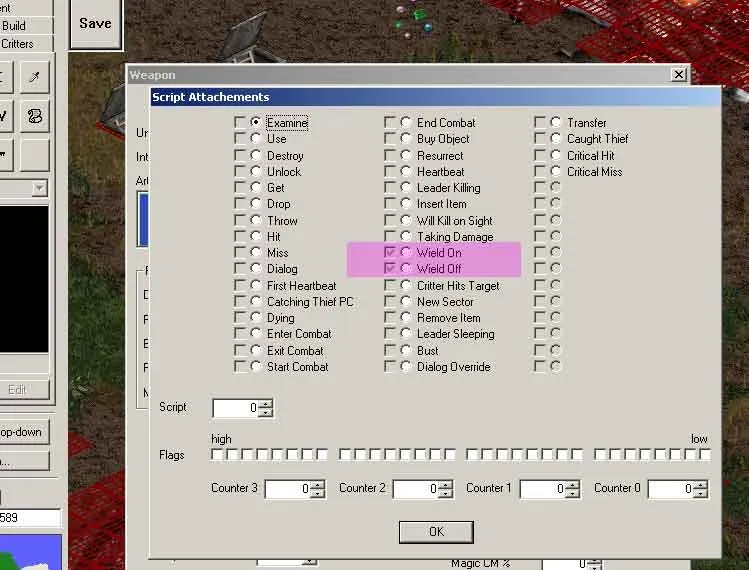Close the Weapon window
The width and height of the screenshot is (749, 570).
click(679, 75)
